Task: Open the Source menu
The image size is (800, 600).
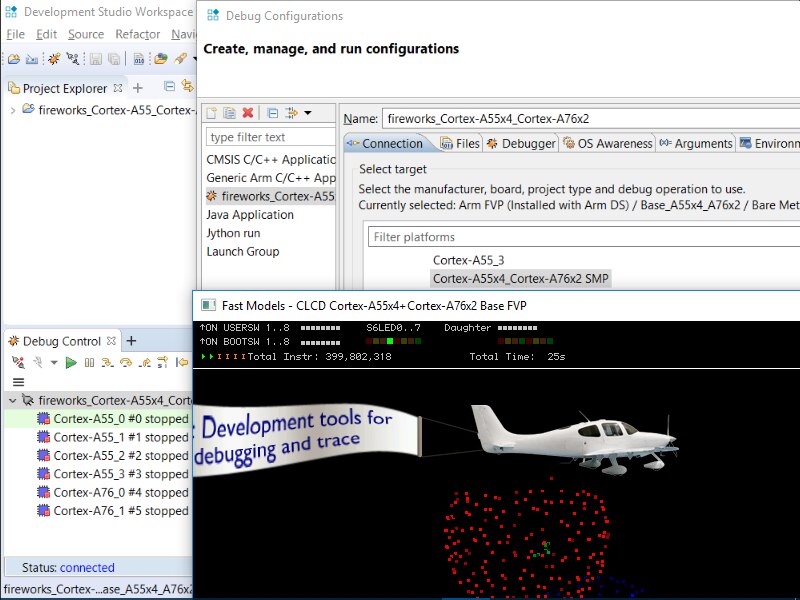Action: point(86,34)
